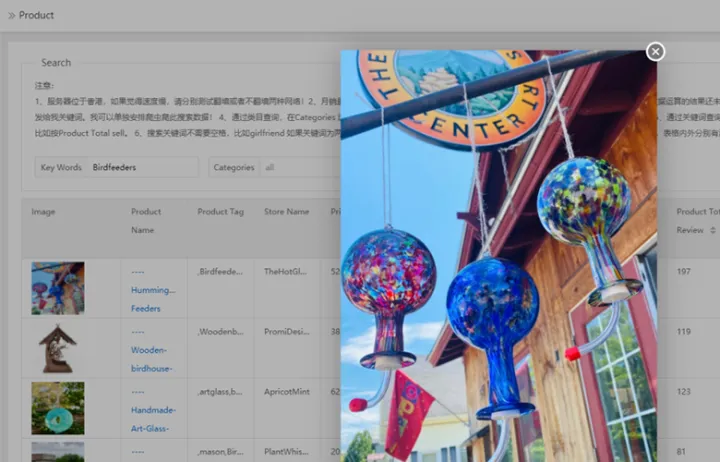This screenshot has height=462, width=720.
Task: Sort by Product Total Review arrows
Action: (713, 230)
